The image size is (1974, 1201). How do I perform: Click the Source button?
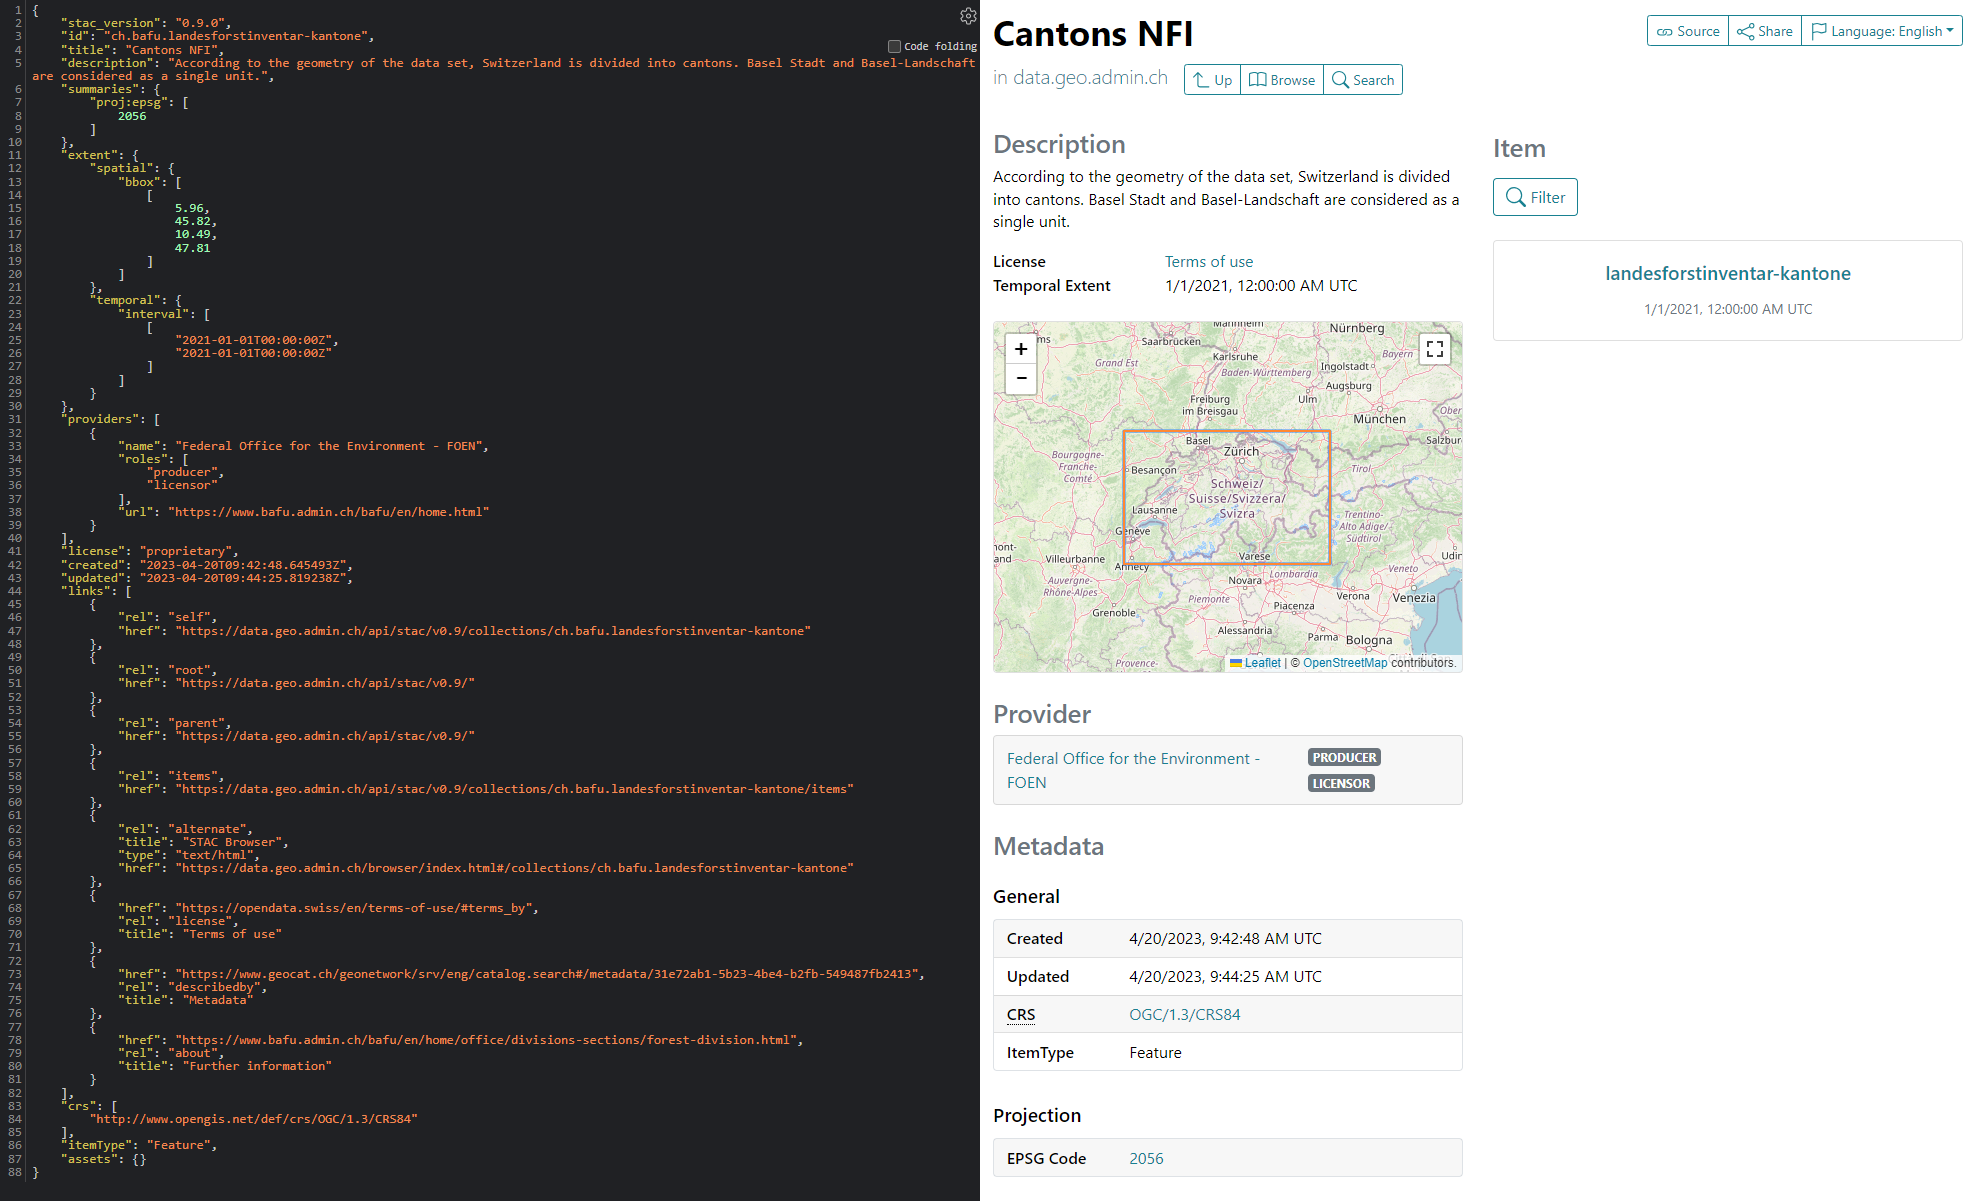1687,31
